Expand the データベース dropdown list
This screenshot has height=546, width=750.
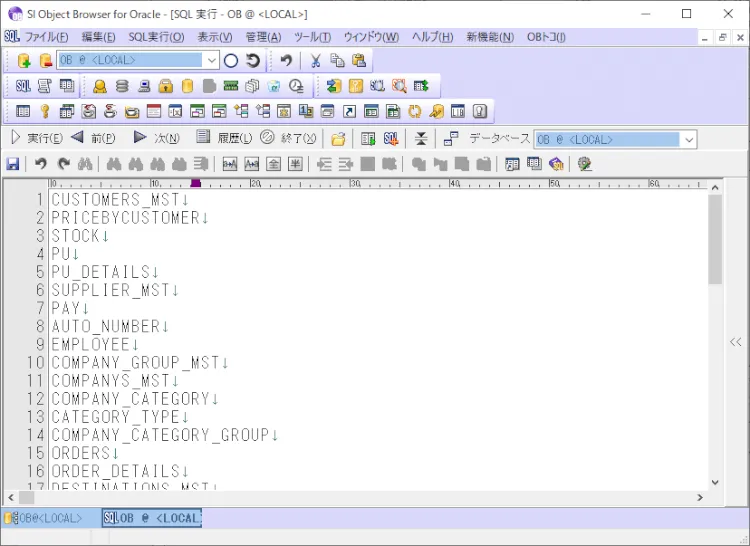(x=688, y=140)
